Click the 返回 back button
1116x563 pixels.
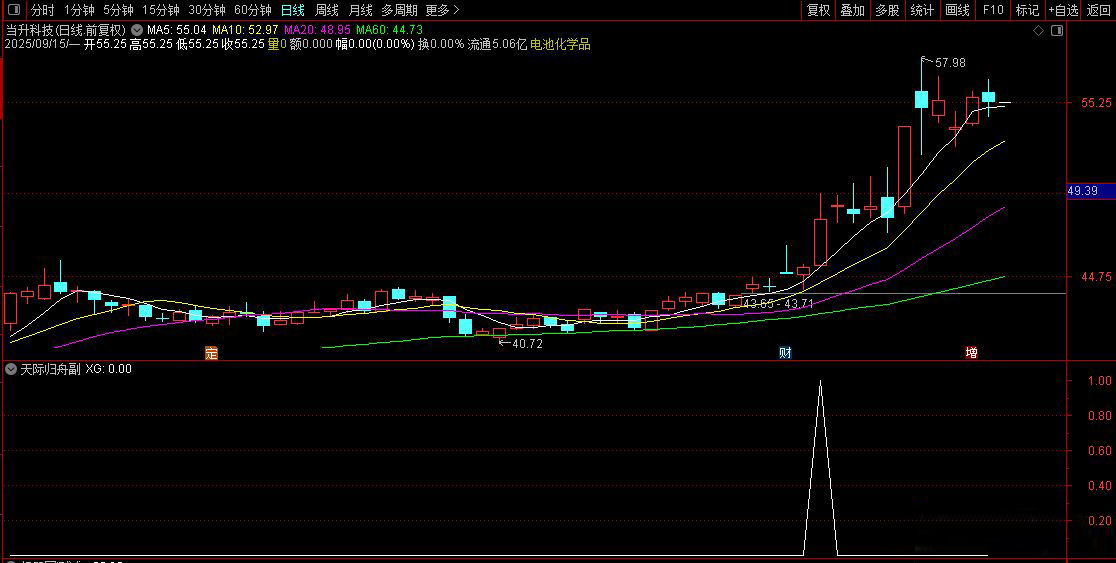[1099, 10]
